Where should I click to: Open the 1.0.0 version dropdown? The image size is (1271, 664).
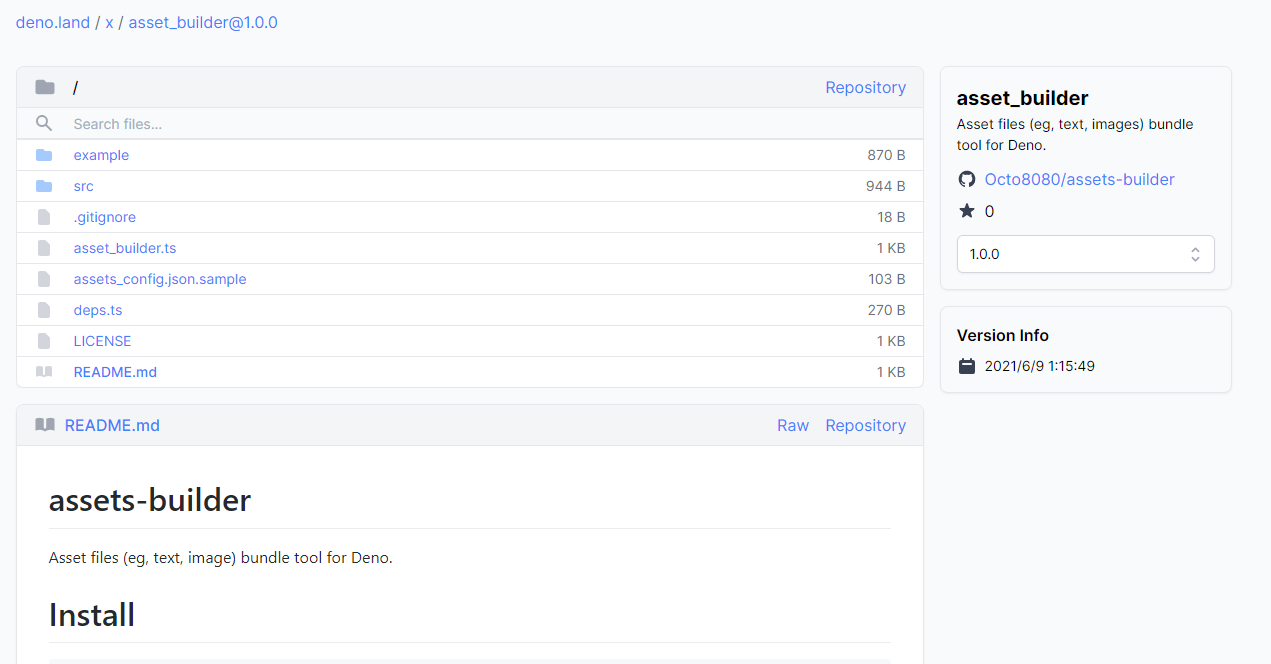click(x=1085, y=254)
